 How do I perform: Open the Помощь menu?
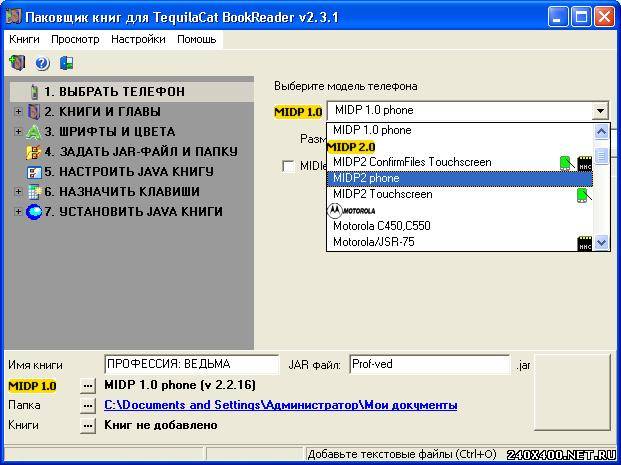(196, 39)
